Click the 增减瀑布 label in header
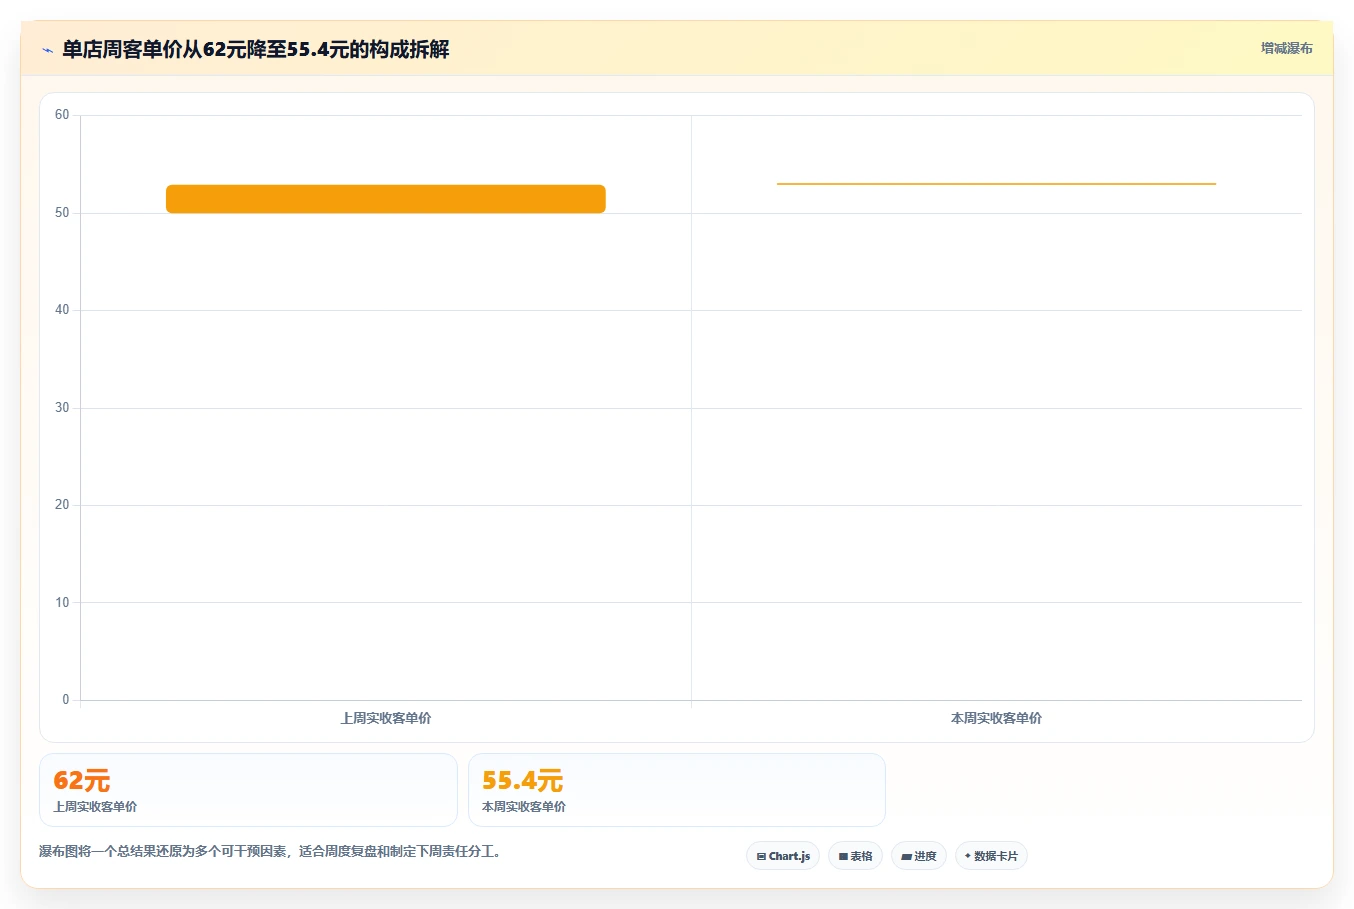 1286,48
